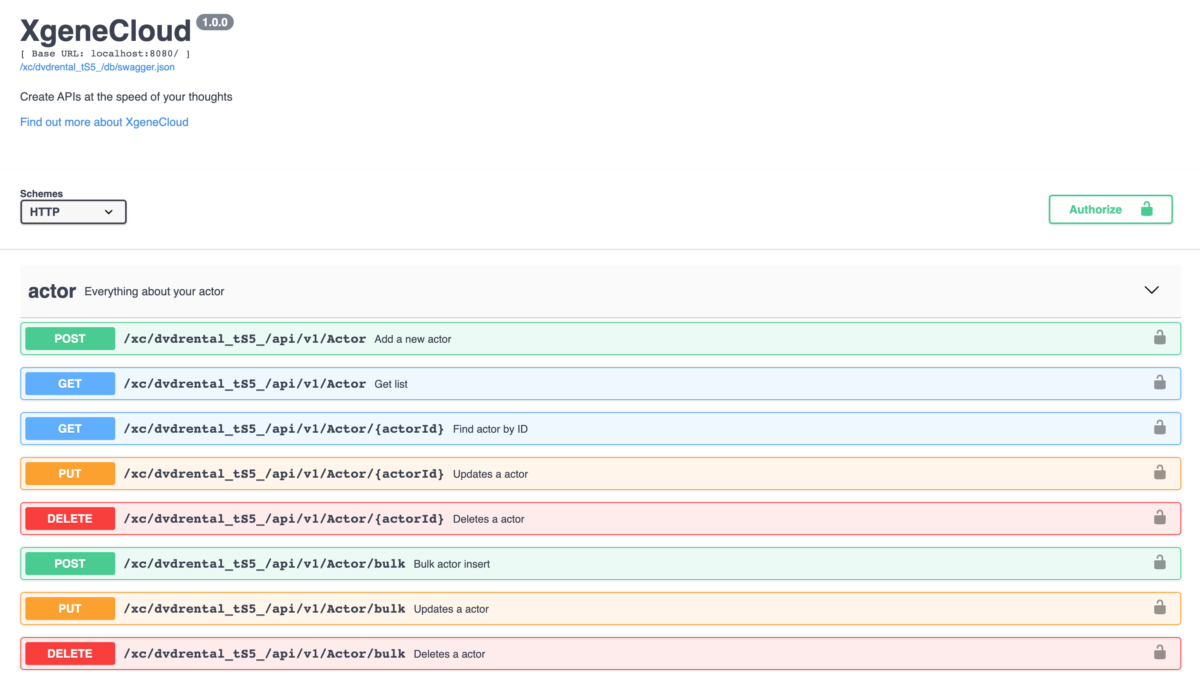The height and width of the screenshot is (674, 1200).
Task: Click 'Base URL: localhost:8080/' text
Action: tap(106, 53)
